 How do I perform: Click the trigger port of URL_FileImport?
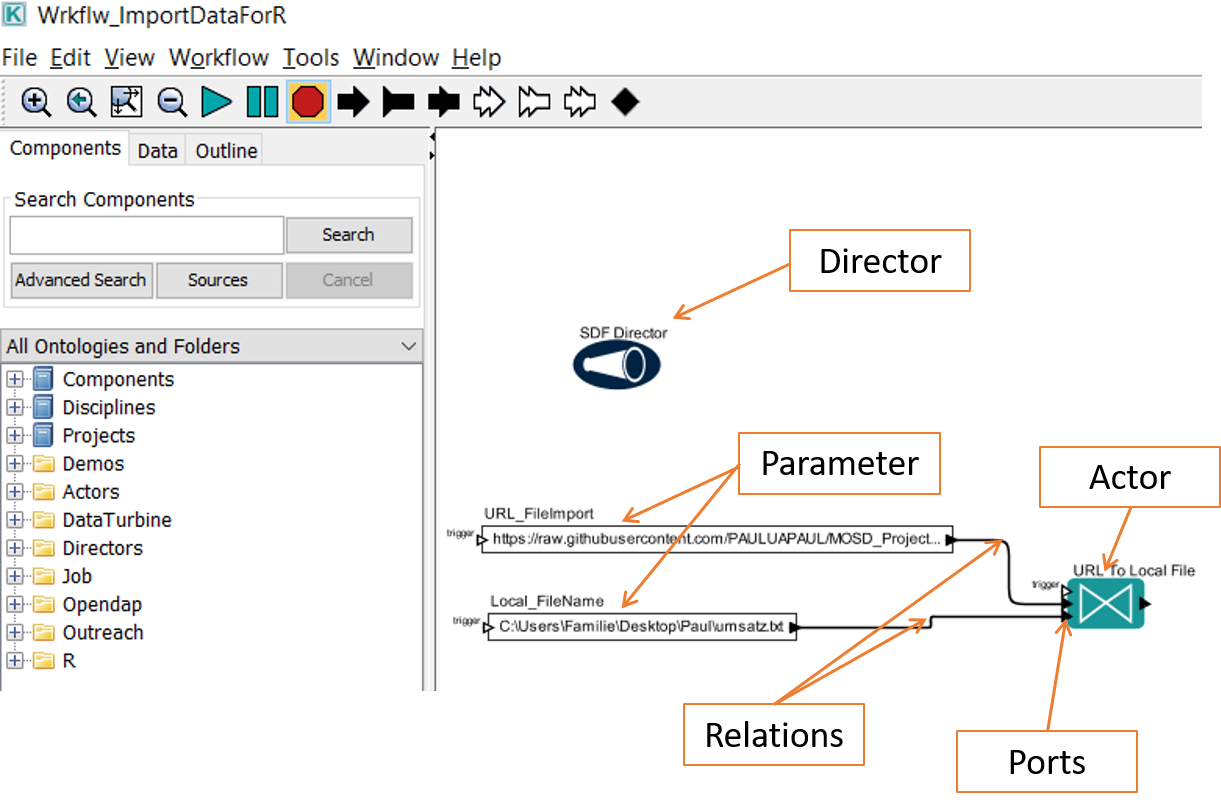pos(482,540)
